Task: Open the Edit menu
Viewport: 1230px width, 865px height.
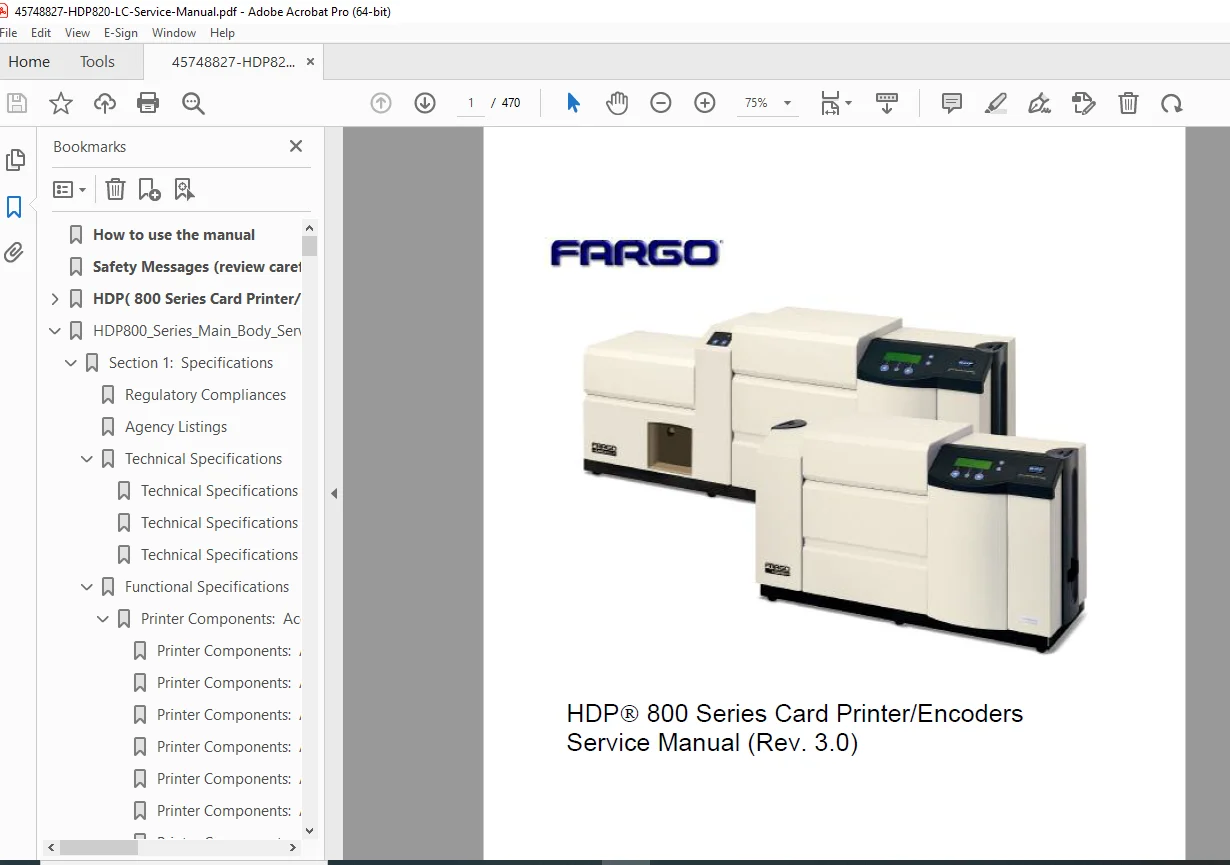Action: (x=41, y=33)
